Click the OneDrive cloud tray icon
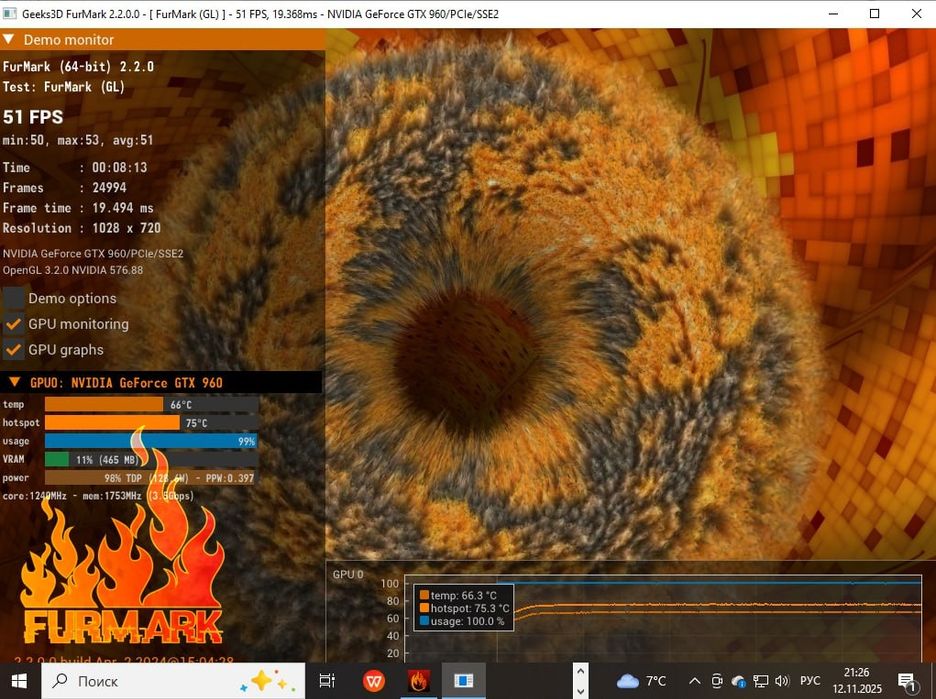The width and height of the screenshot is (936, 699). (x=738, y=681)
